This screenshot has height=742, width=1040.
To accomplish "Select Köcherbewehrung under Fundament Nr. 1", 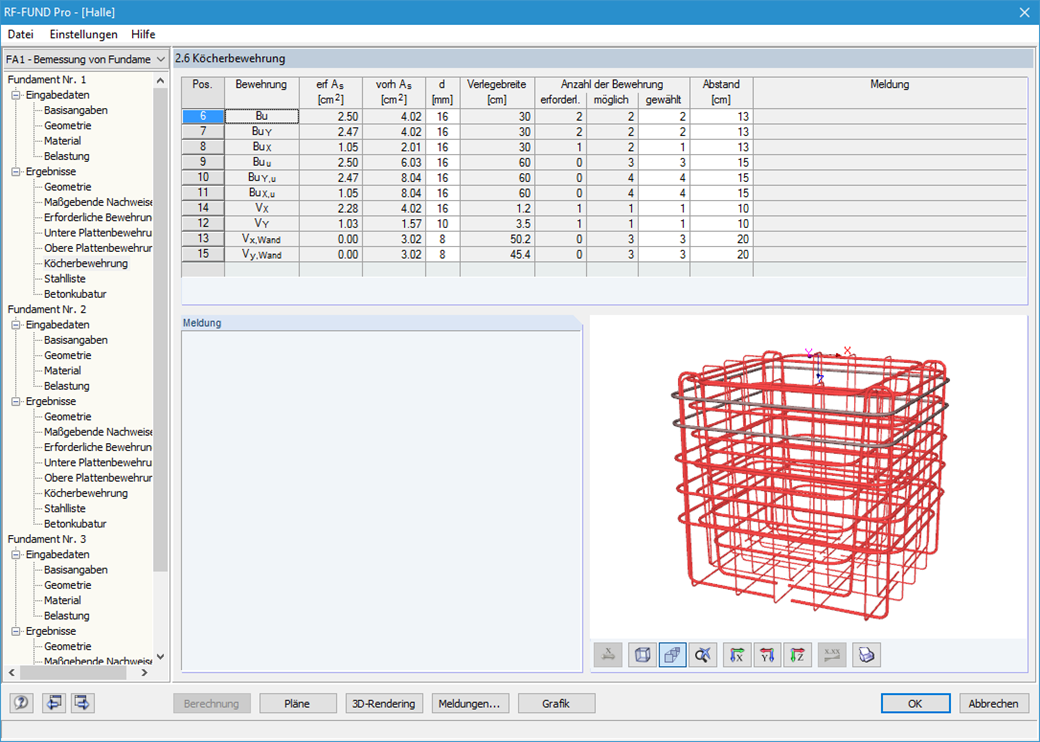I will coord(86,263).
